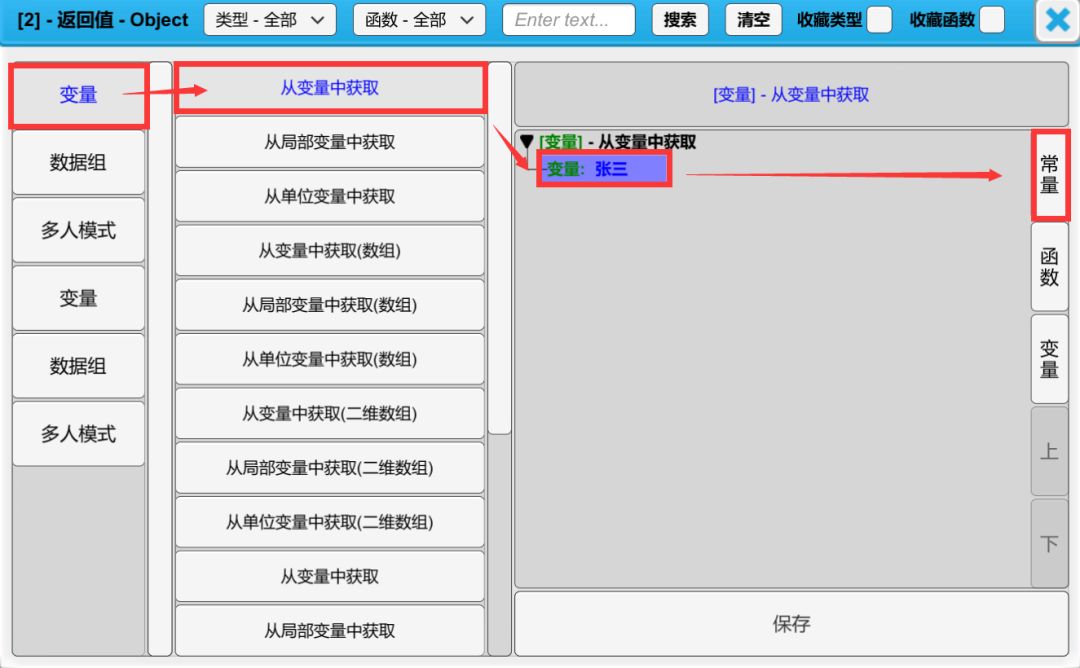Screen dimensions: 1080x668
Task: Switch to the 函数 side tab
Action: 1049,267
